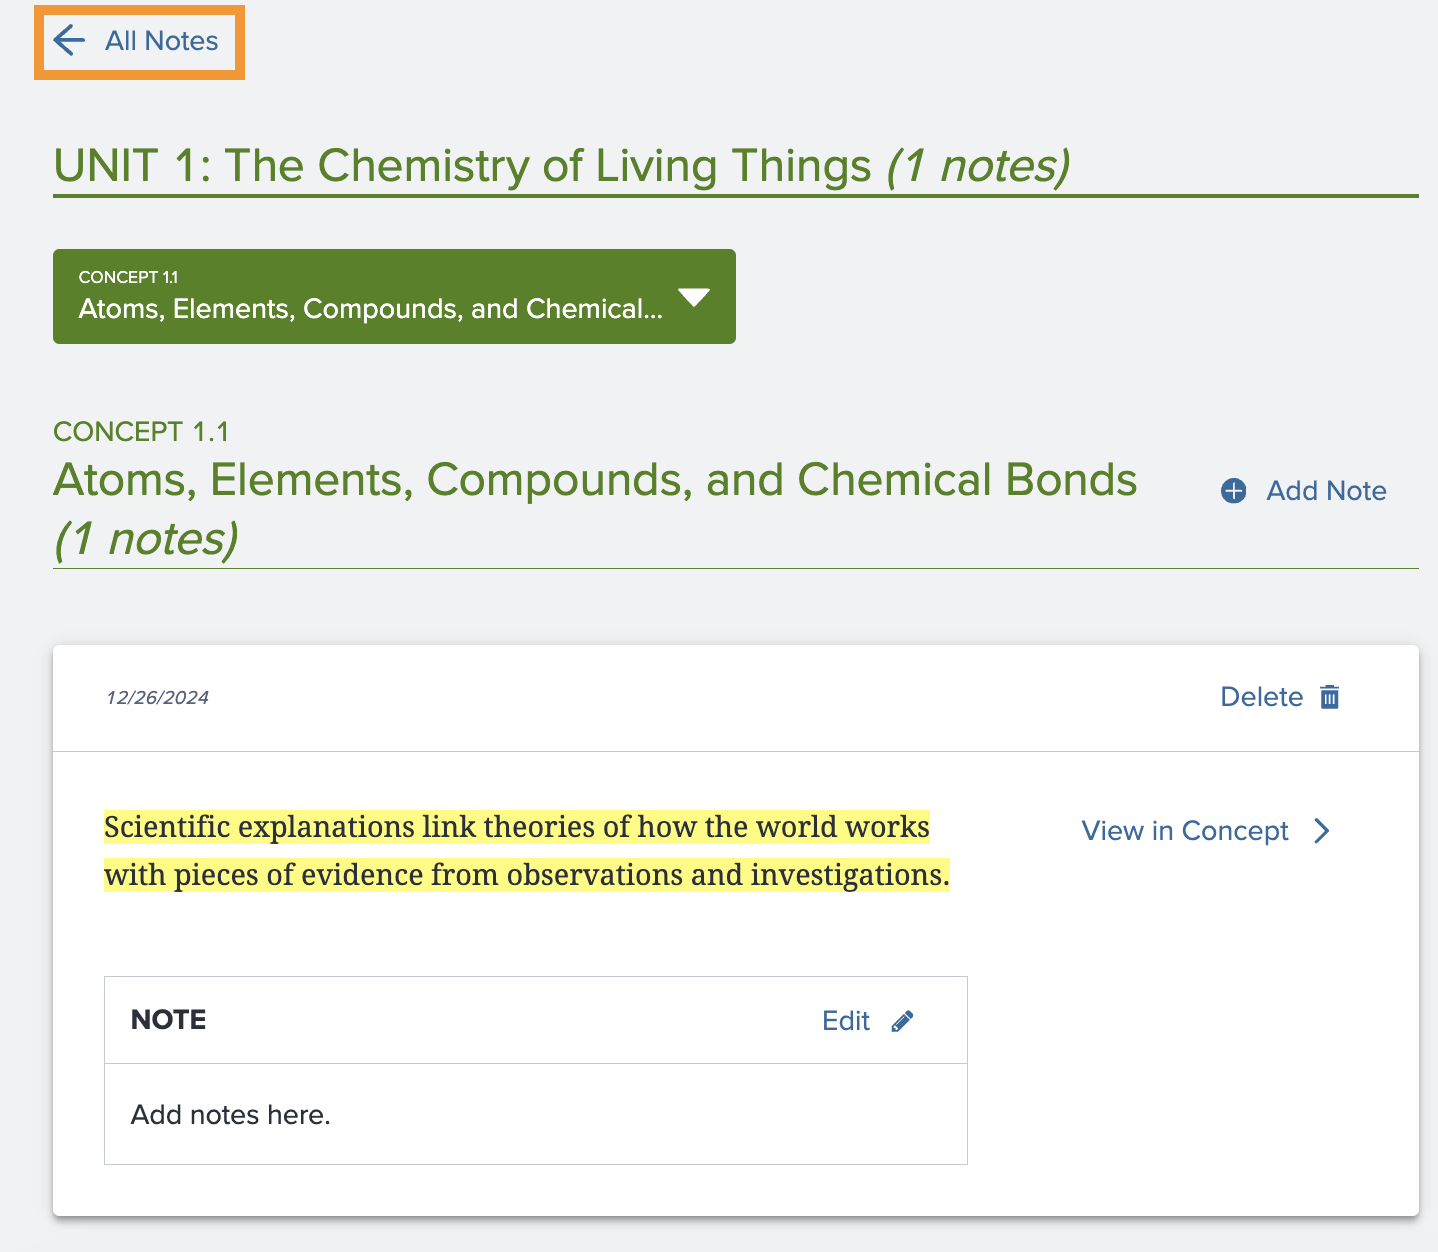Click the Add Note text link
1438x1252 pixels.
pyautogui.click(x=1326, y=491)
